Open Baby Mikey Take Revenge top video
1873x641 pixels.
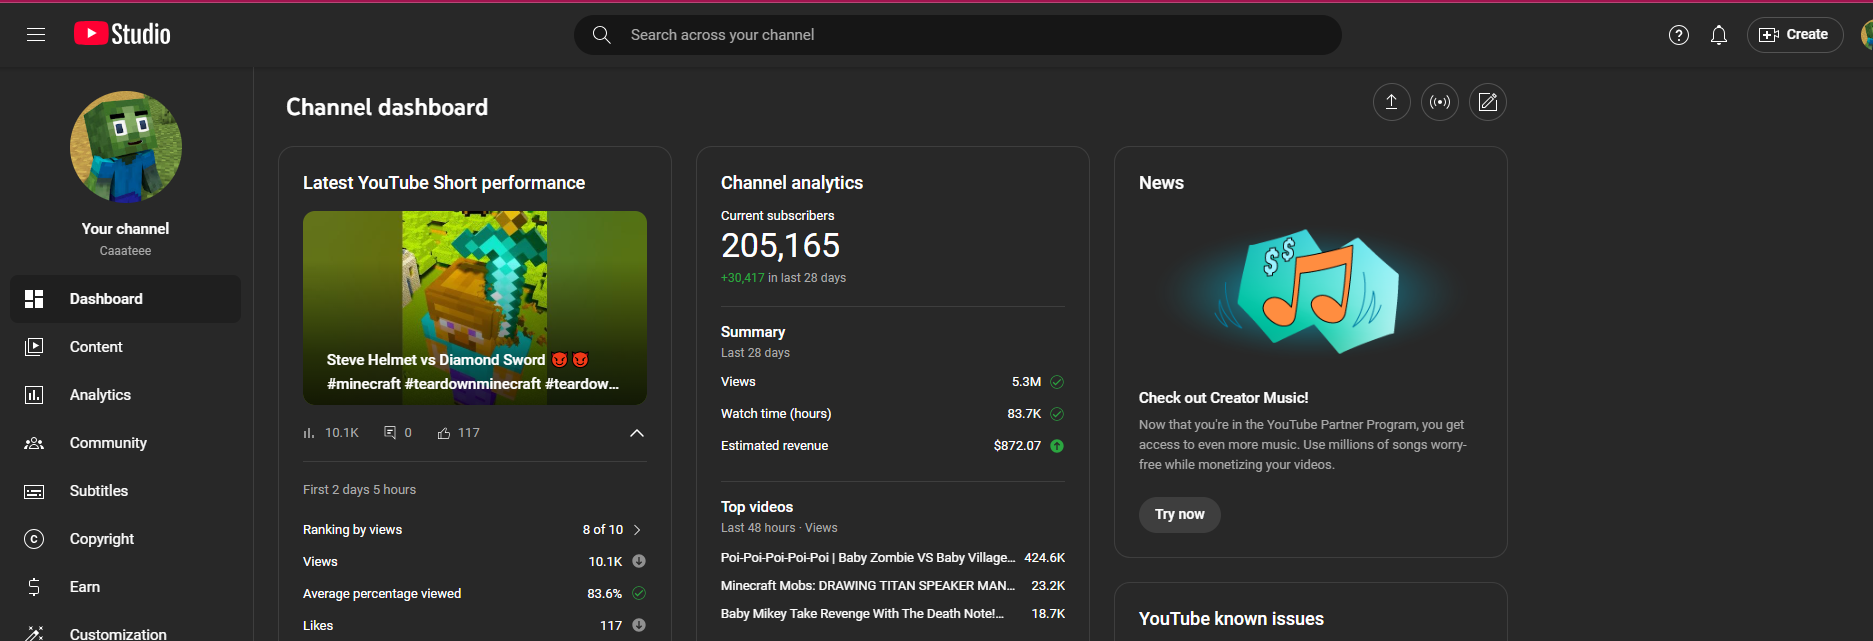[862, 614]
